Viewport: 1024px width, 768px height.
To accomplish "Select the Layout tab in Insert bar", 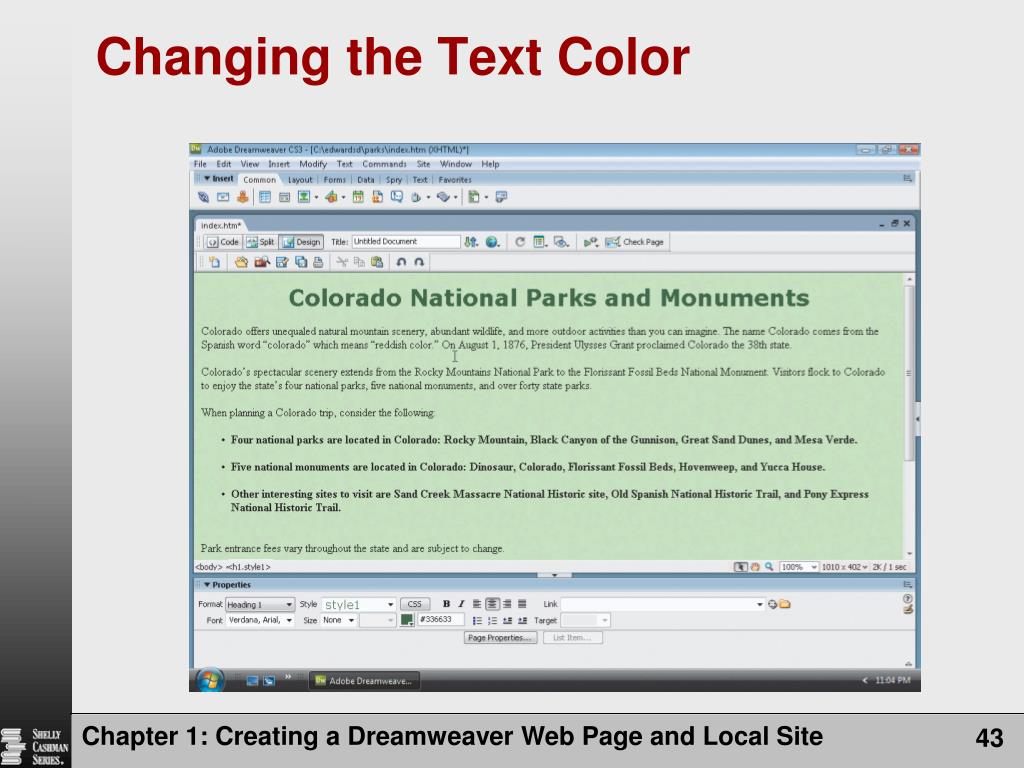I will [x=300, y=180].
